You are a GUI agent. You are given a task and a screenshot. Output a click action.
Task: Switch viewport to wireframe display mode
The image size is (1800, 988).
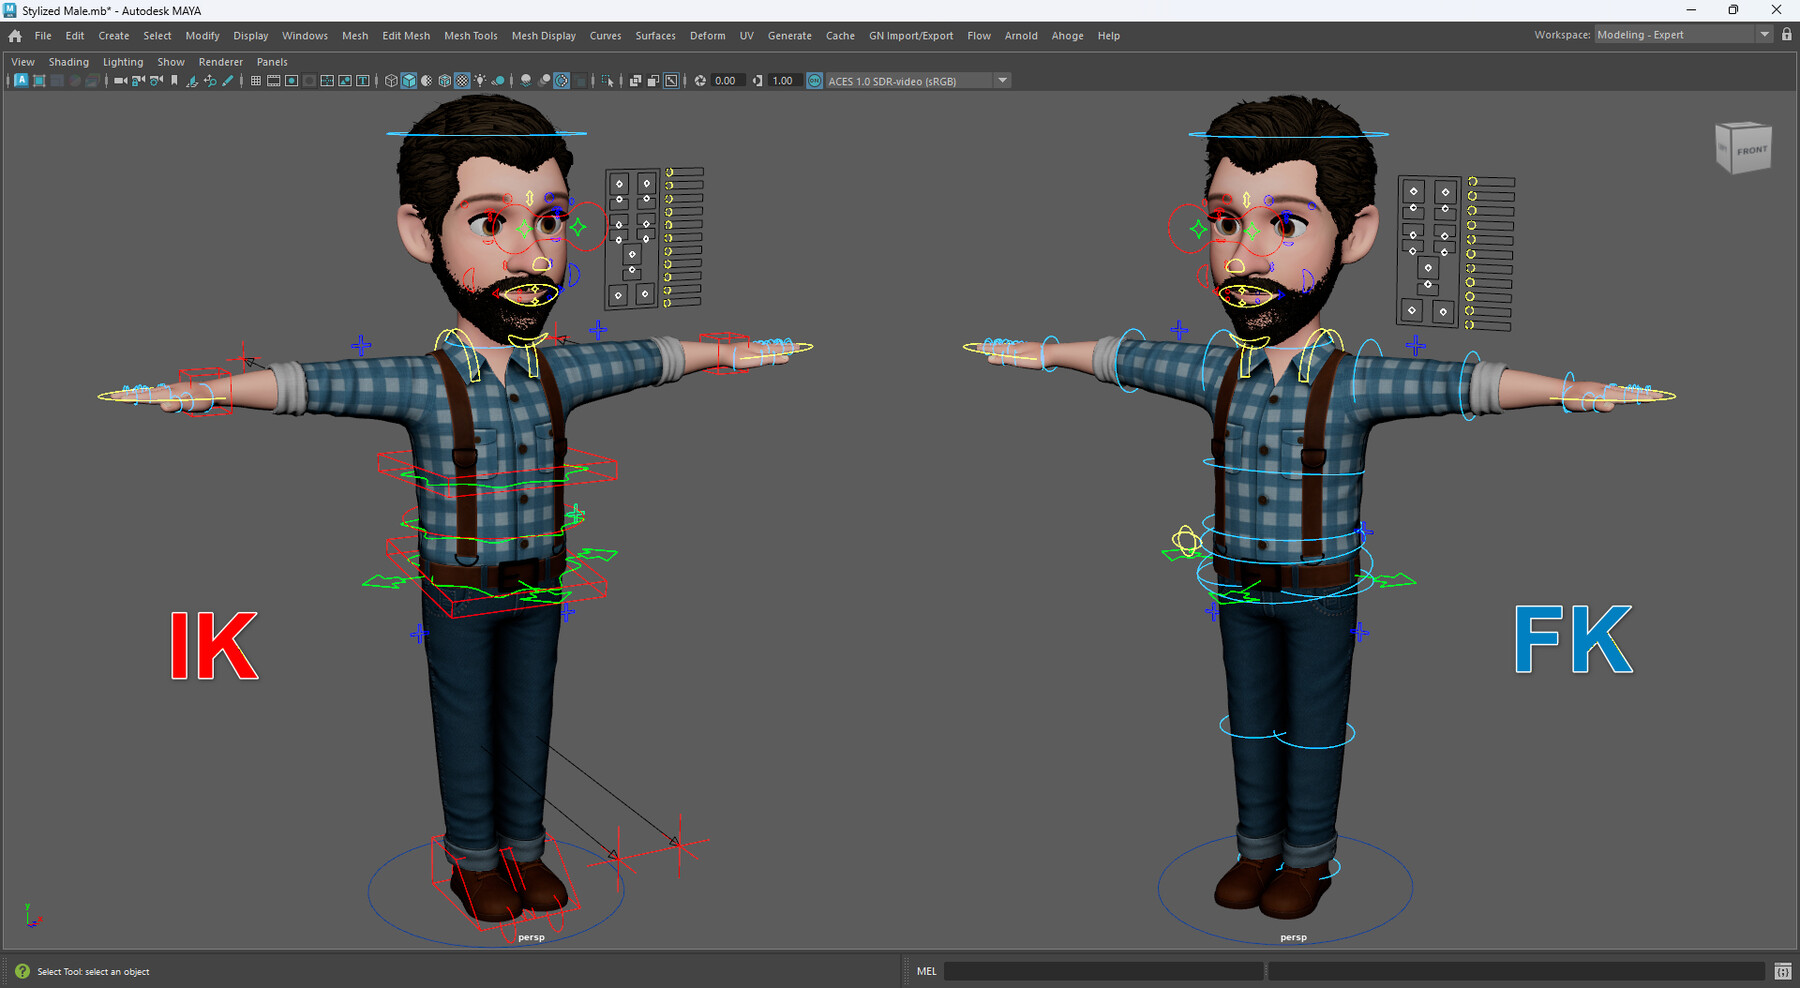pyautogui.click(x=391, y=81)
